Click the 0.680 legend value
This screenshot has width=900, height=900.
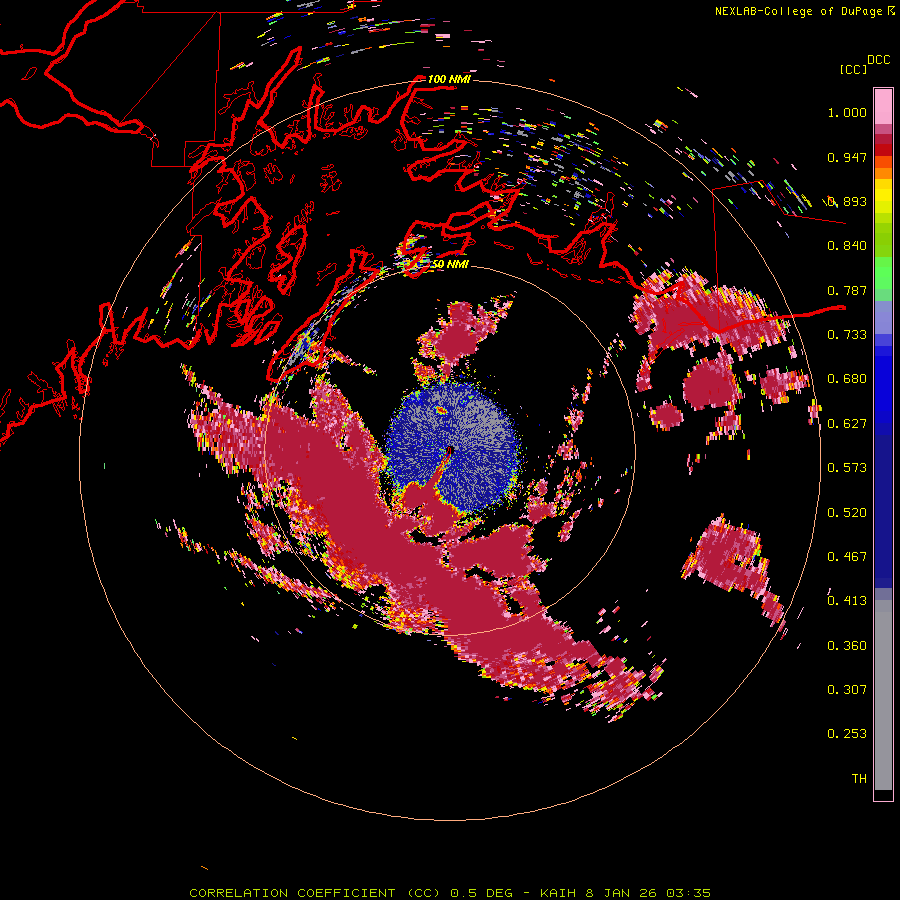pyautogui.click(x=847, y=379)
